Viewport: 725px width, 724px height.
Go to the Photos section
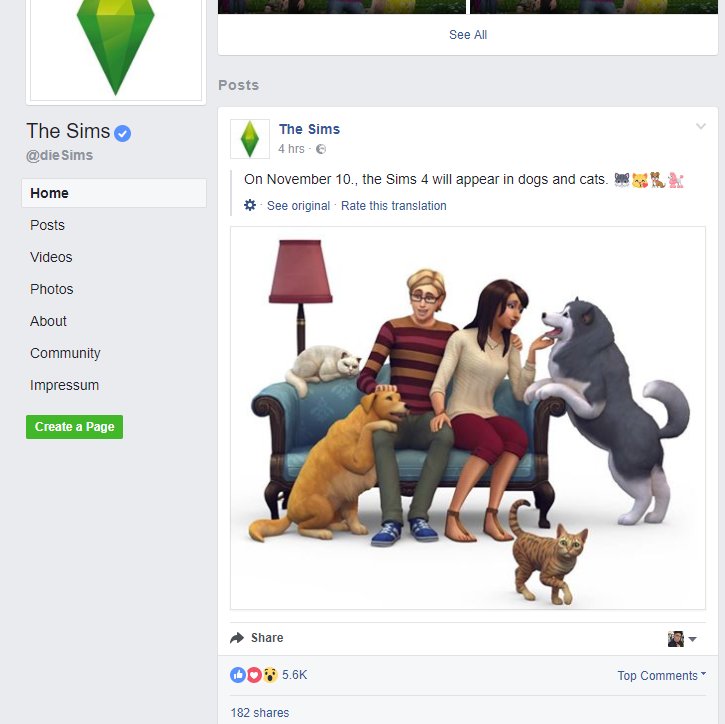[x=52, y=289]
